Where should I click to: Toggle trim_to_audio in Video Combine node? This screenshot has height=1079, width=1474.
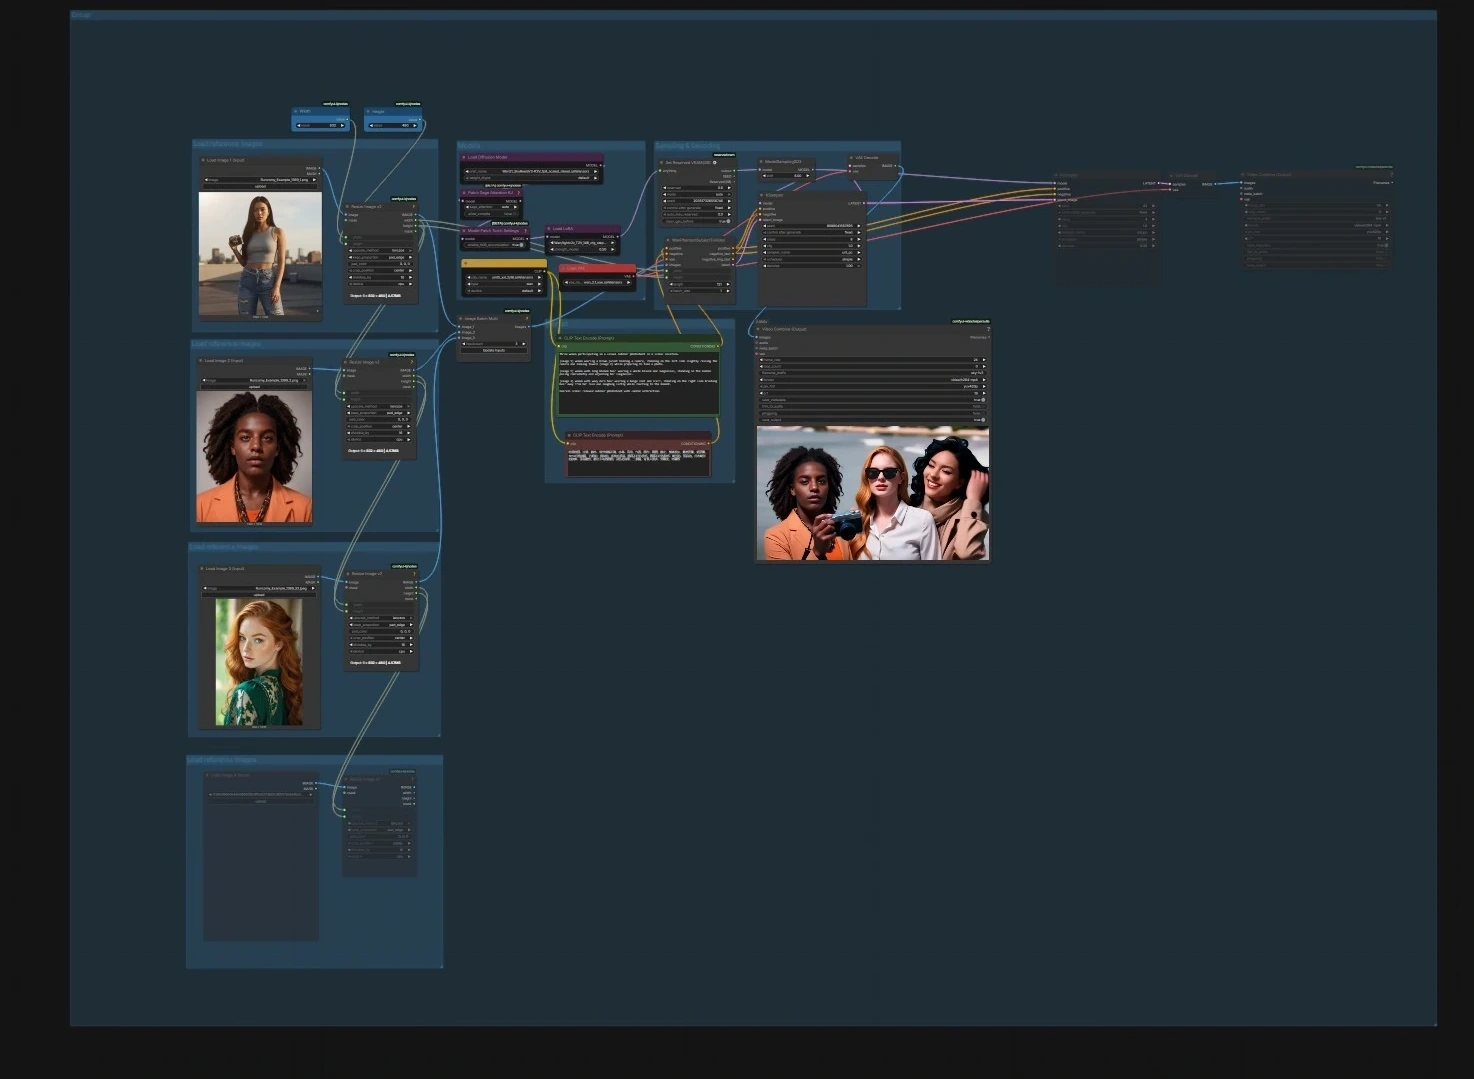pyautogui.click(x=873, y=406)
